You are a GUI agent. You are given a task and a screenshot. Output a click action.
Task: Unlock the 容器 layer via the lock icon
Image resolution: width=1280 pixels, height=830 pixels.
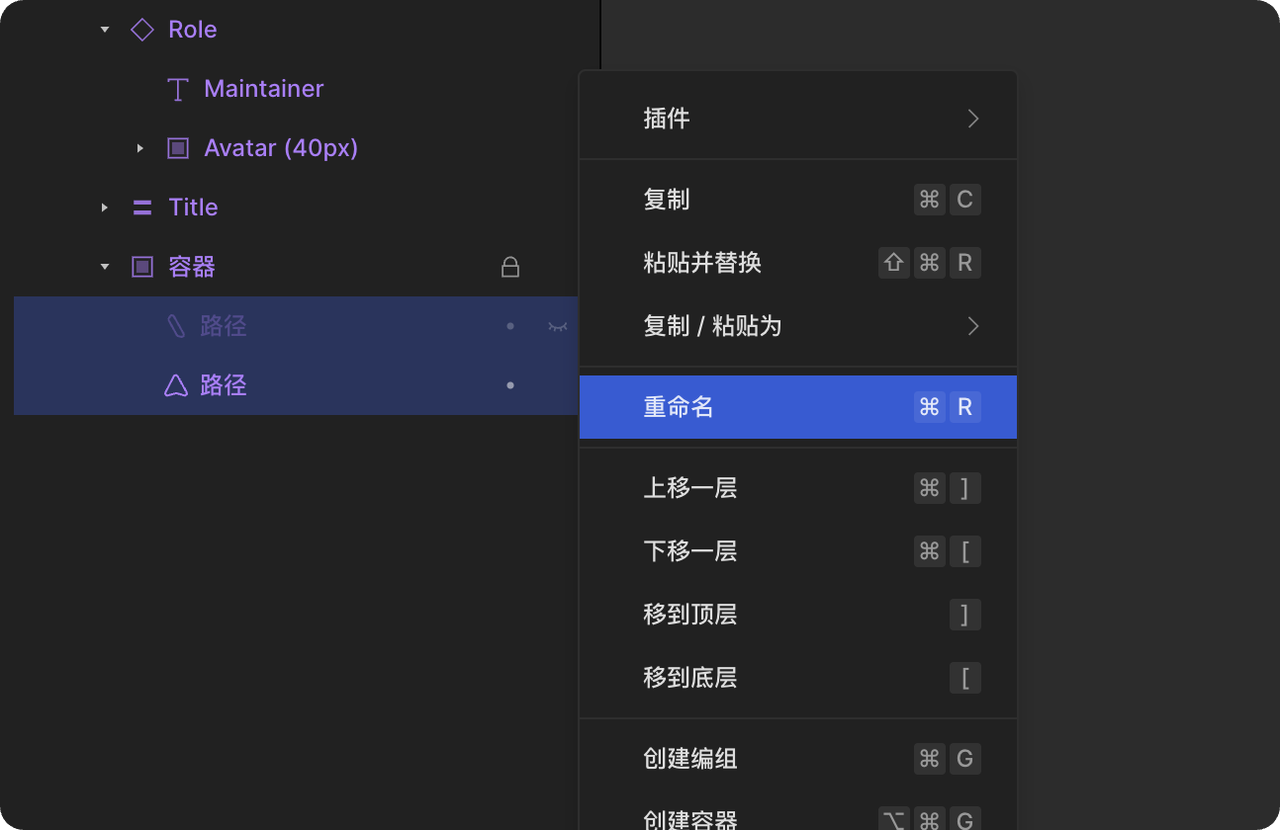[510, 267]
